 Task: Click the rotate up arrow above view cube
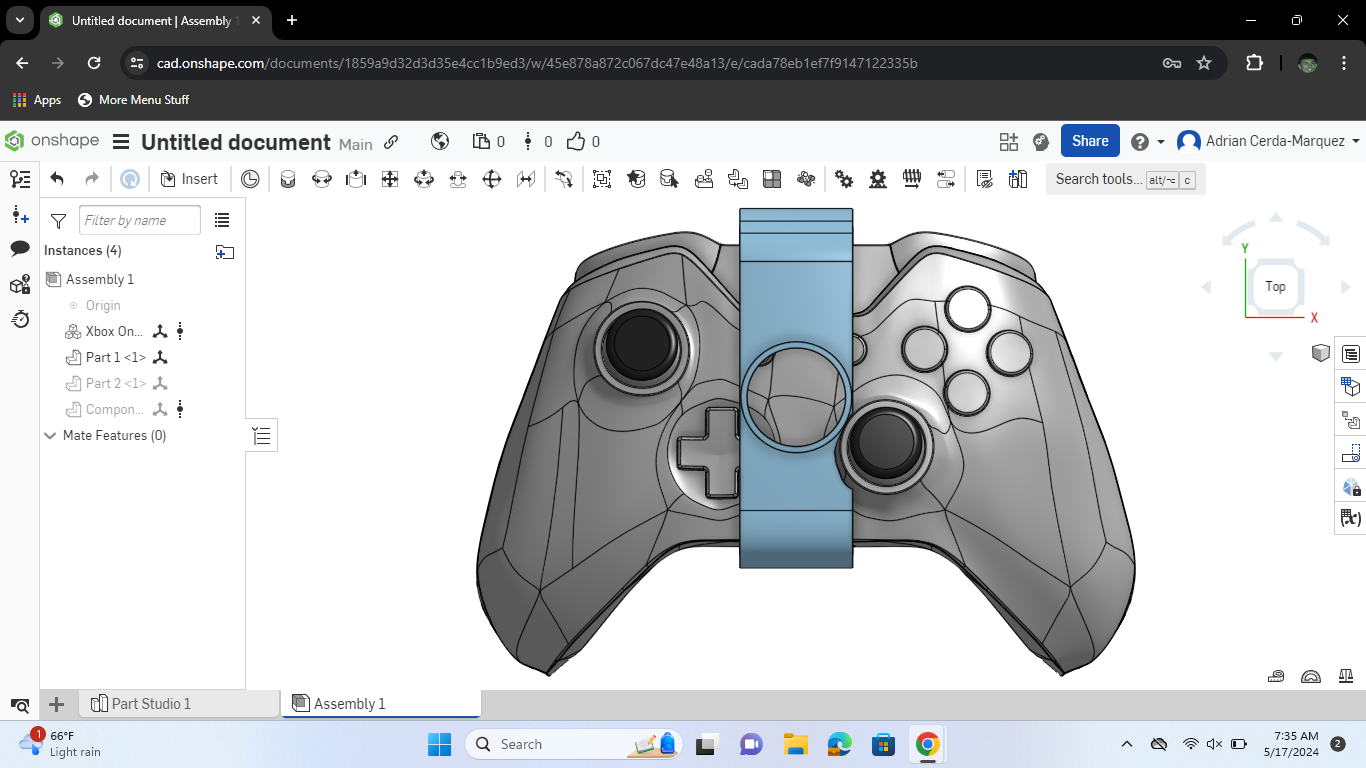(x=1275, y=217)
